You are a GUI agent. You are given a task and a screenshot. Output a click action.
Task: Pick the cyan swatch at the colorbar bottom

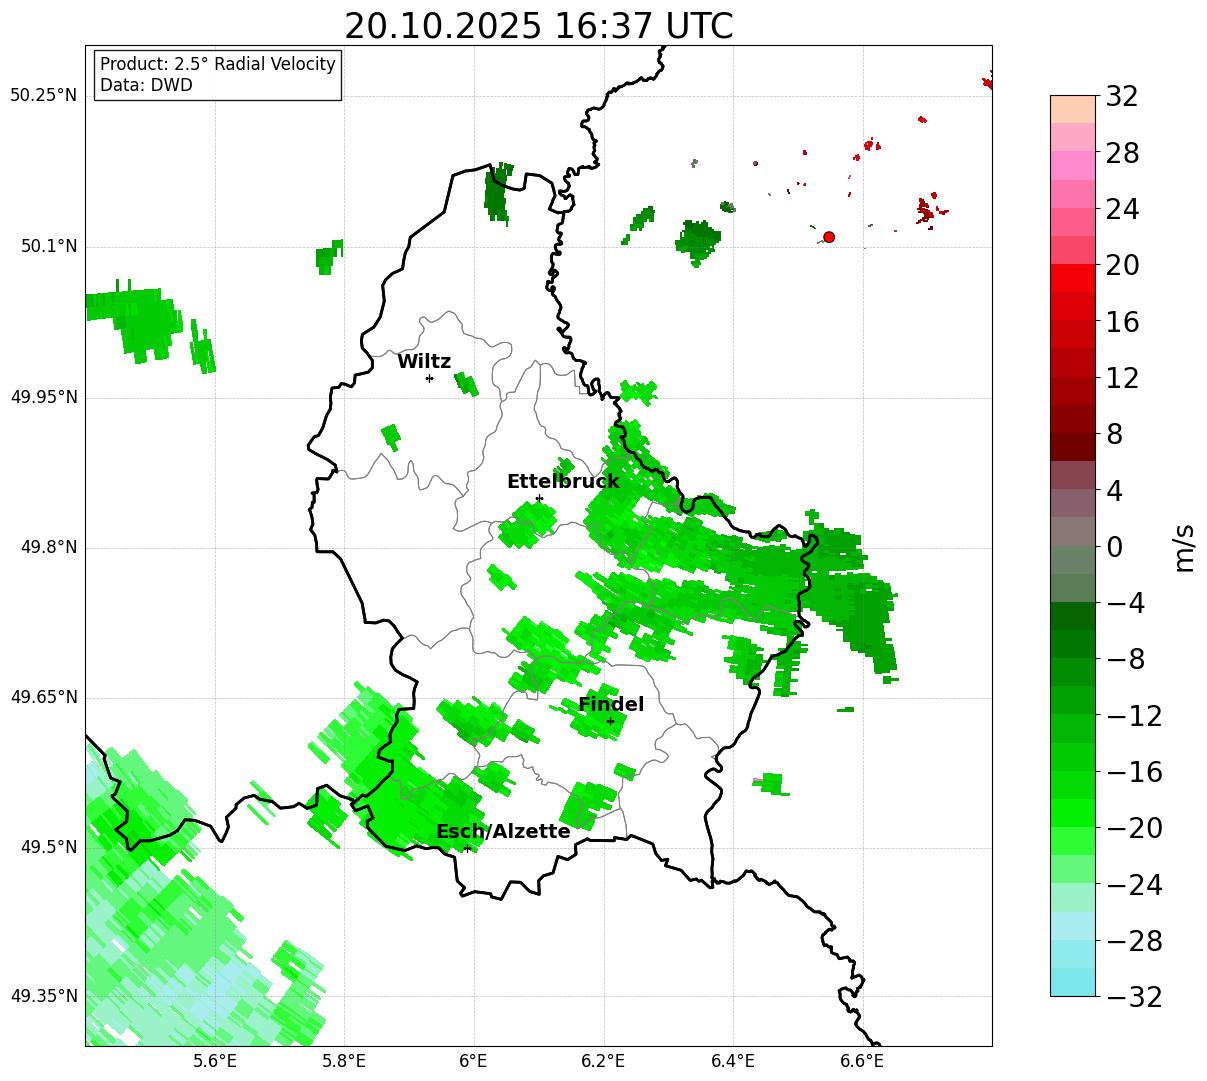click(x=1073, y=982)
